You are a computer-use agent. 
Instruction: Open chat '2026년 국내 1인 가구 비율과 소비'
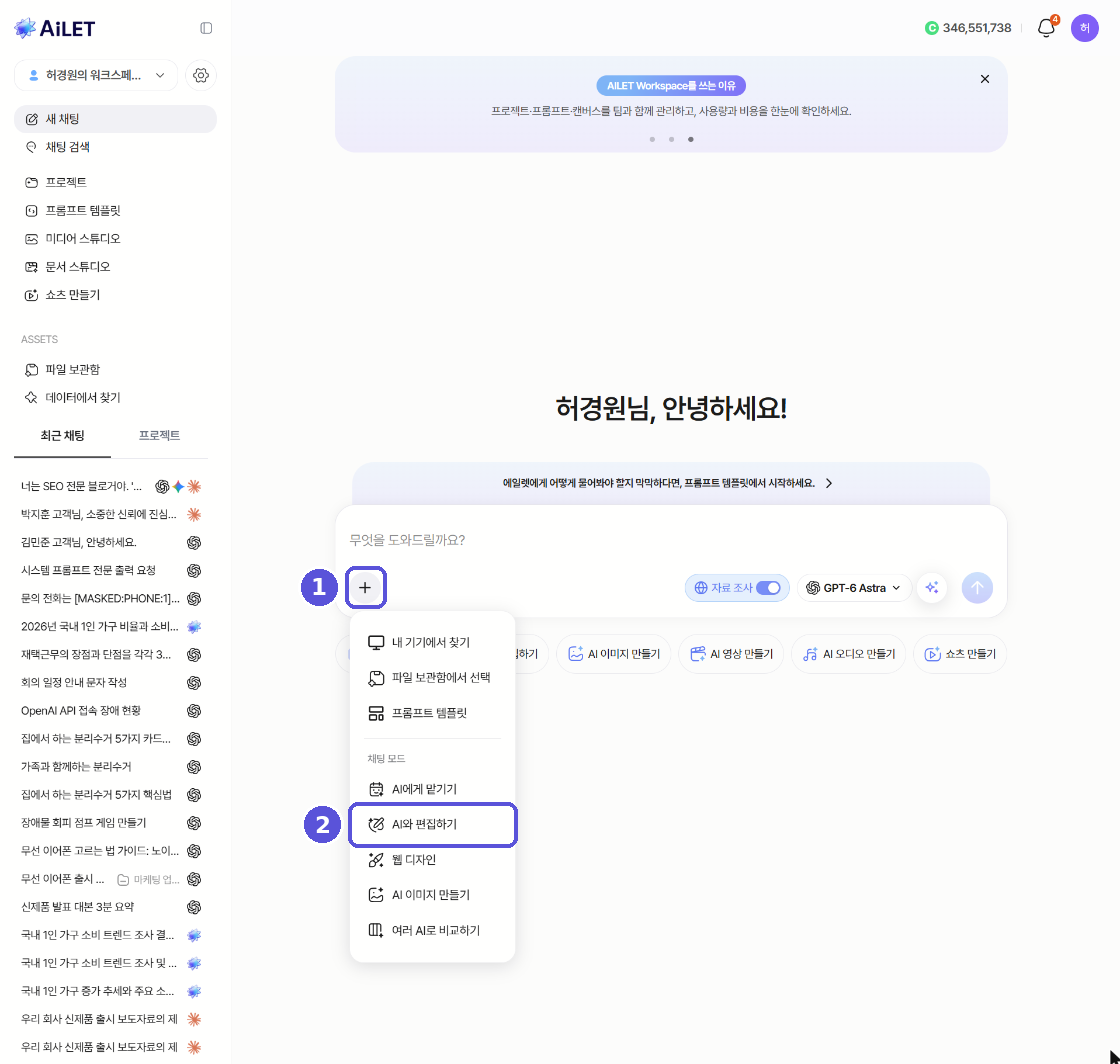[111, 626]
